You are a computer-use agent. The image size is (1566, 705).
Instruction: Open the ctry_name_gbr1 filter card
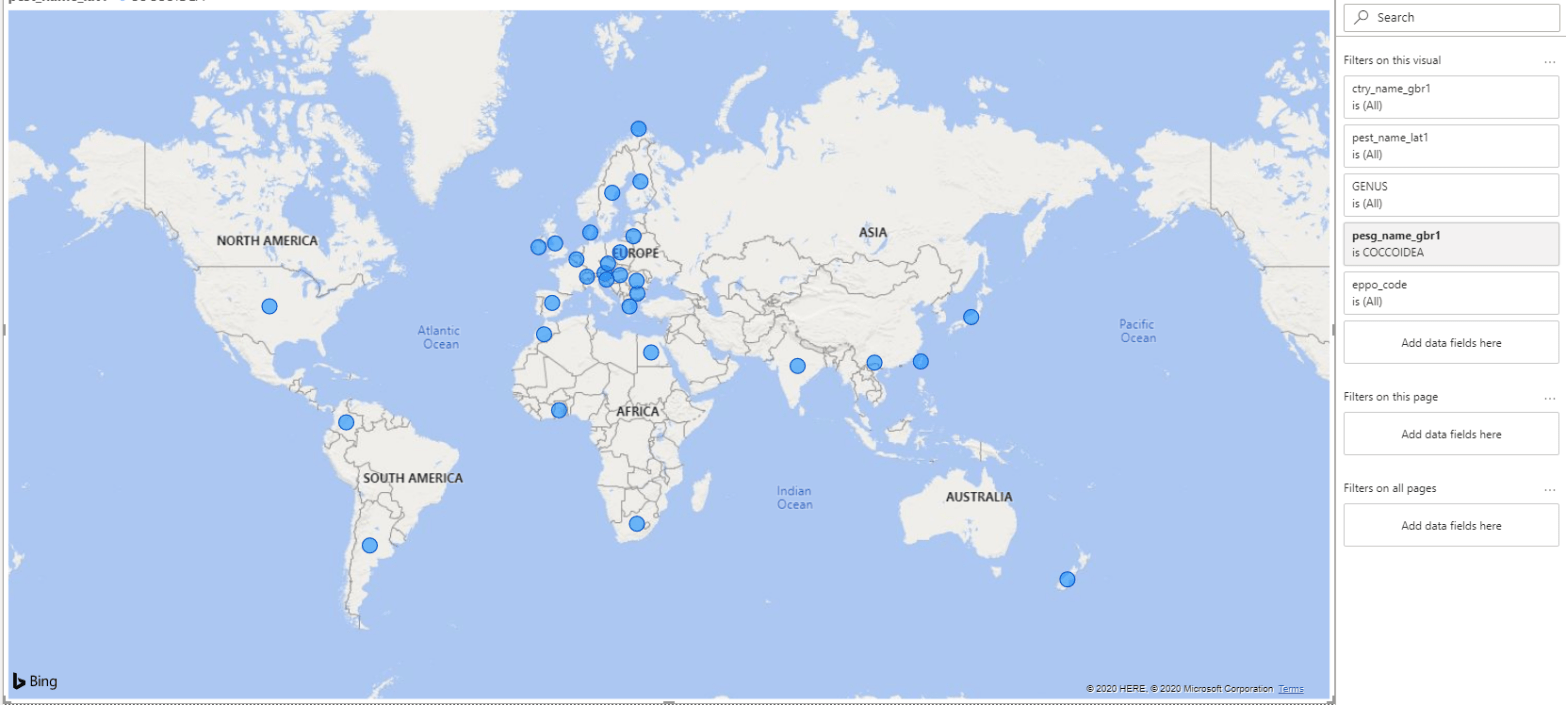1450,97
